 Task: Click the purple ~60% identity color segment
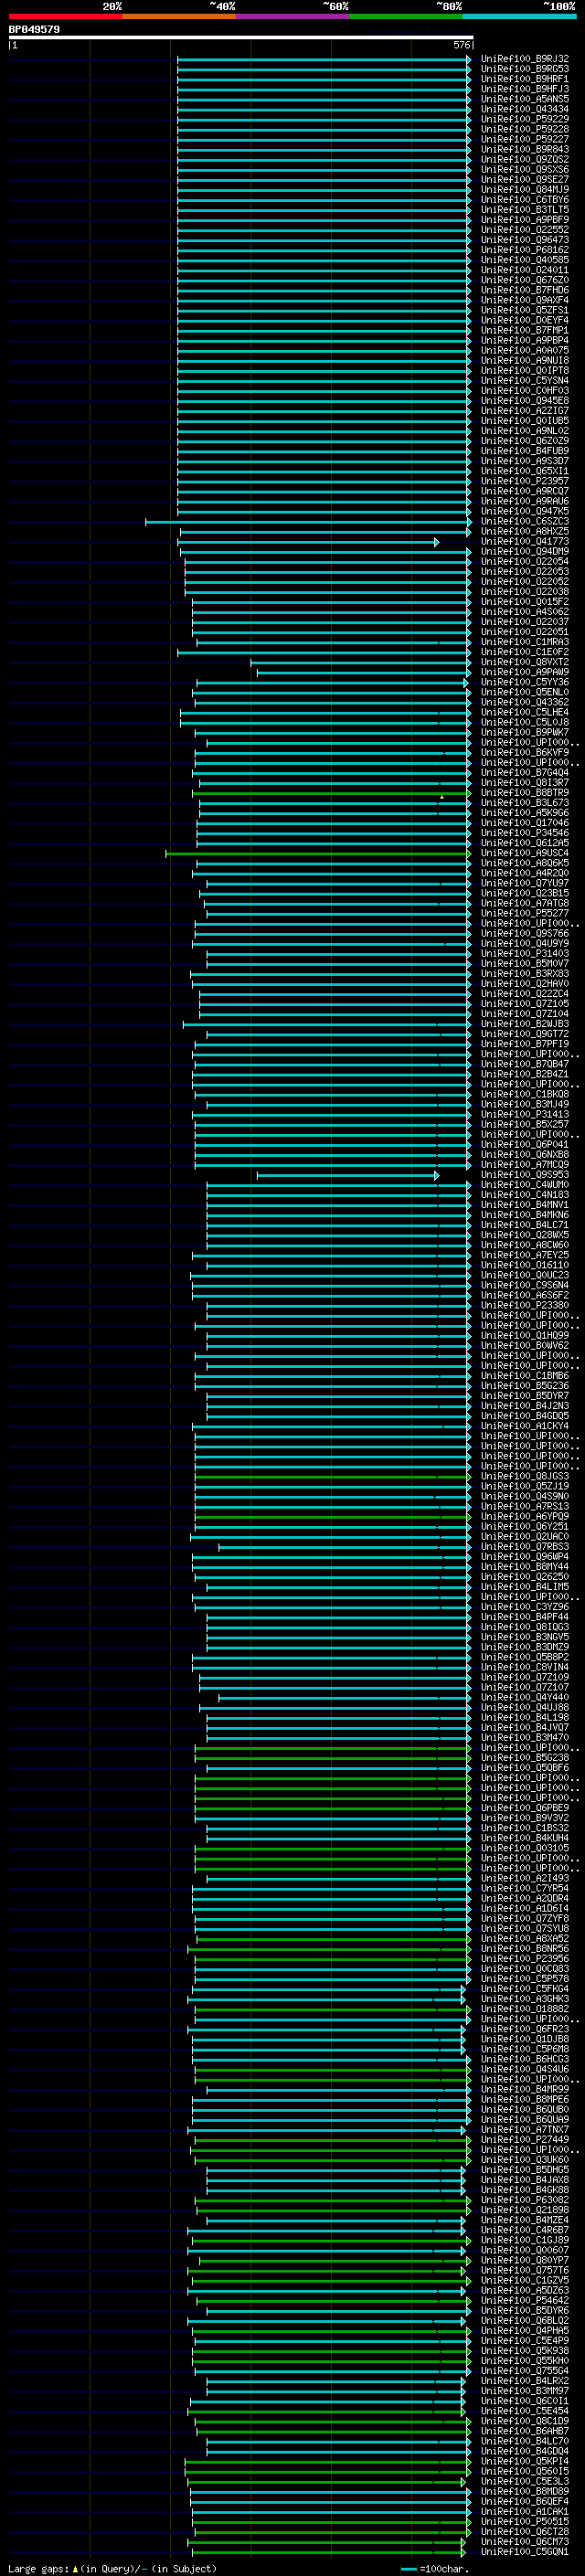pos(293,16)
